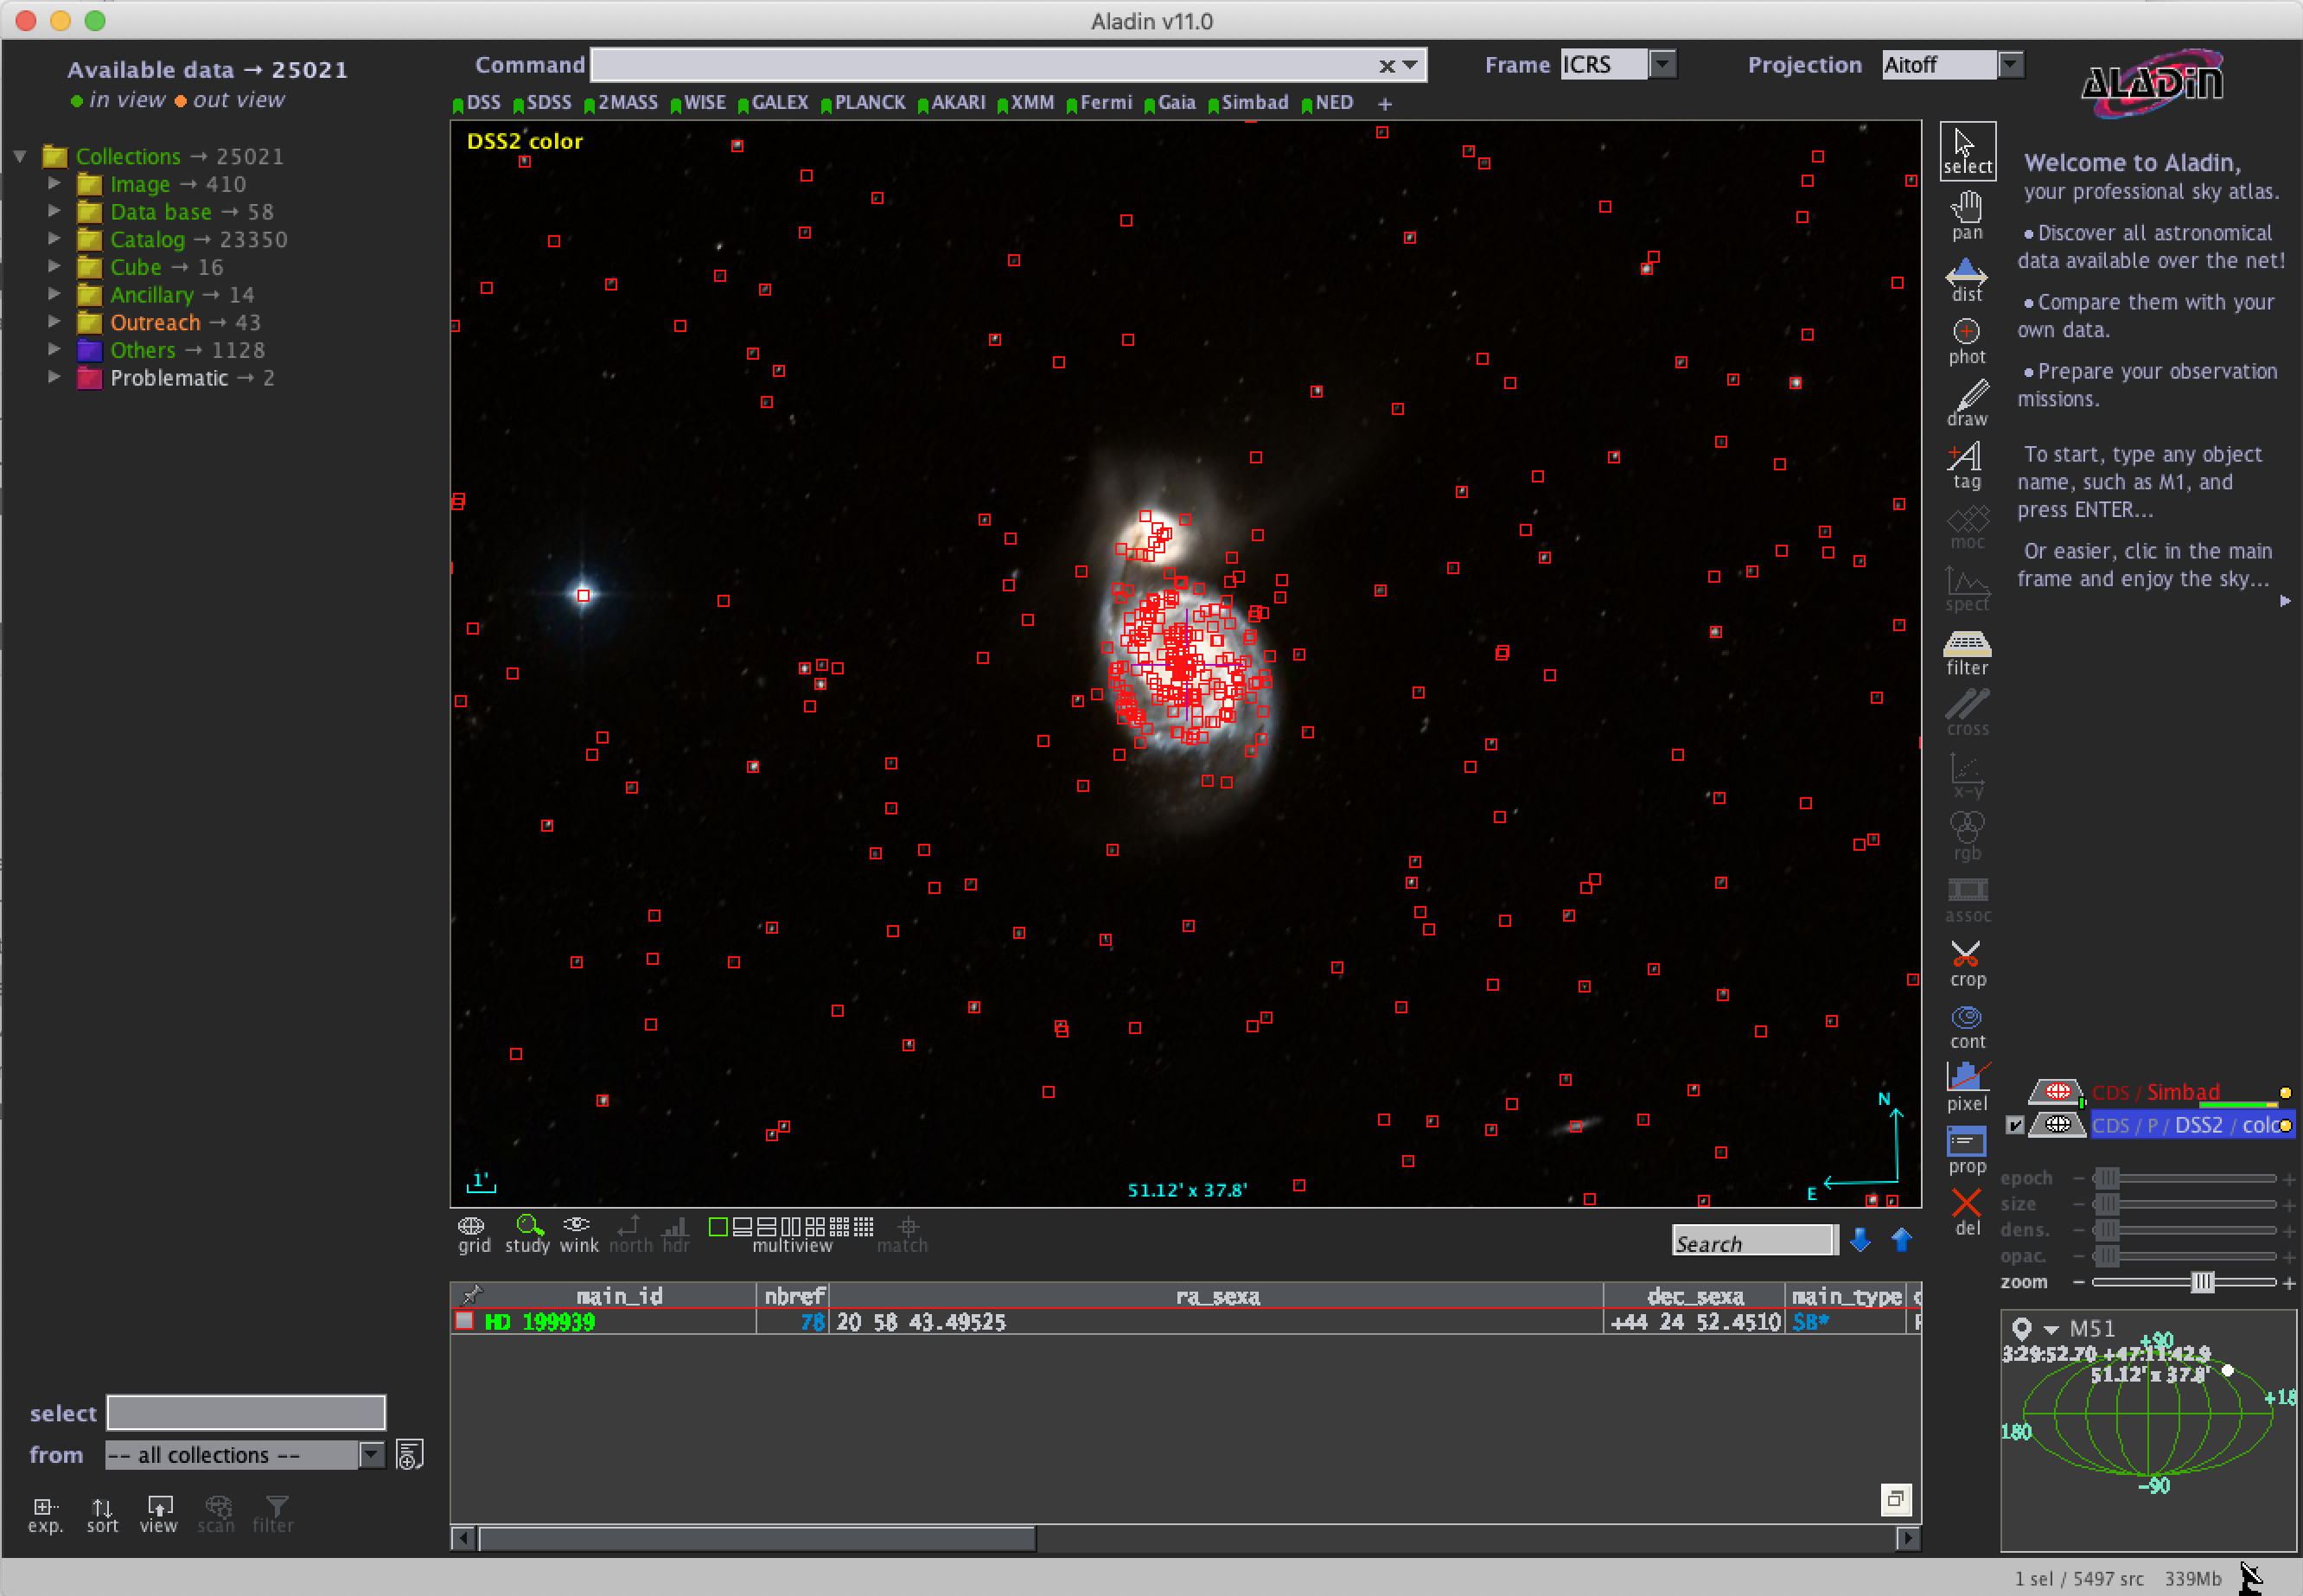2303x1596 pixels.
Task: Open the pixel histogram tool
Action: coord(1966,1087)
